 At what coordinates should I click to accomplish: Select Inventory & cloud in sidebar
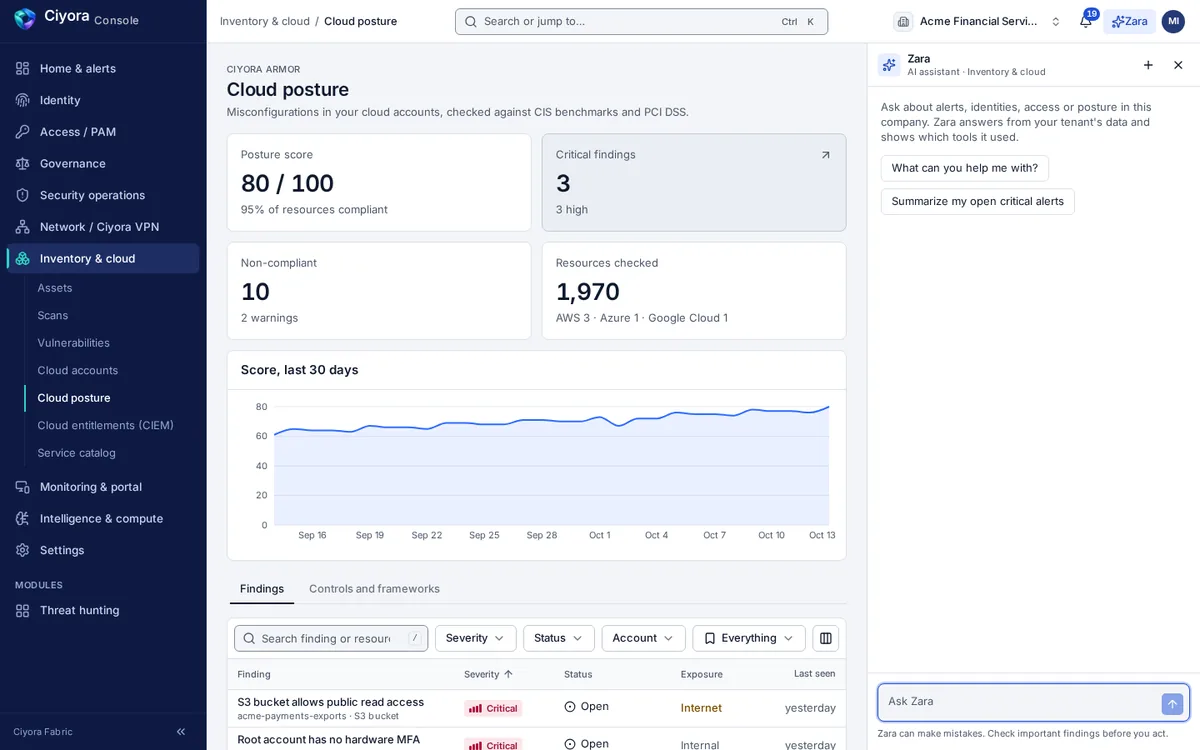pos(103,258)
